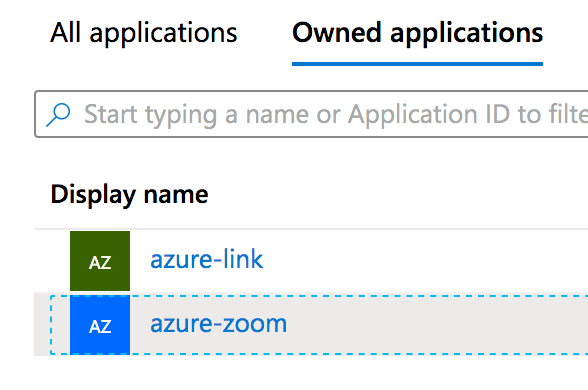This screenshot has height=390, width=588.
Task: Click the blue underline beneath Owned applications
Action: (417, 64)
